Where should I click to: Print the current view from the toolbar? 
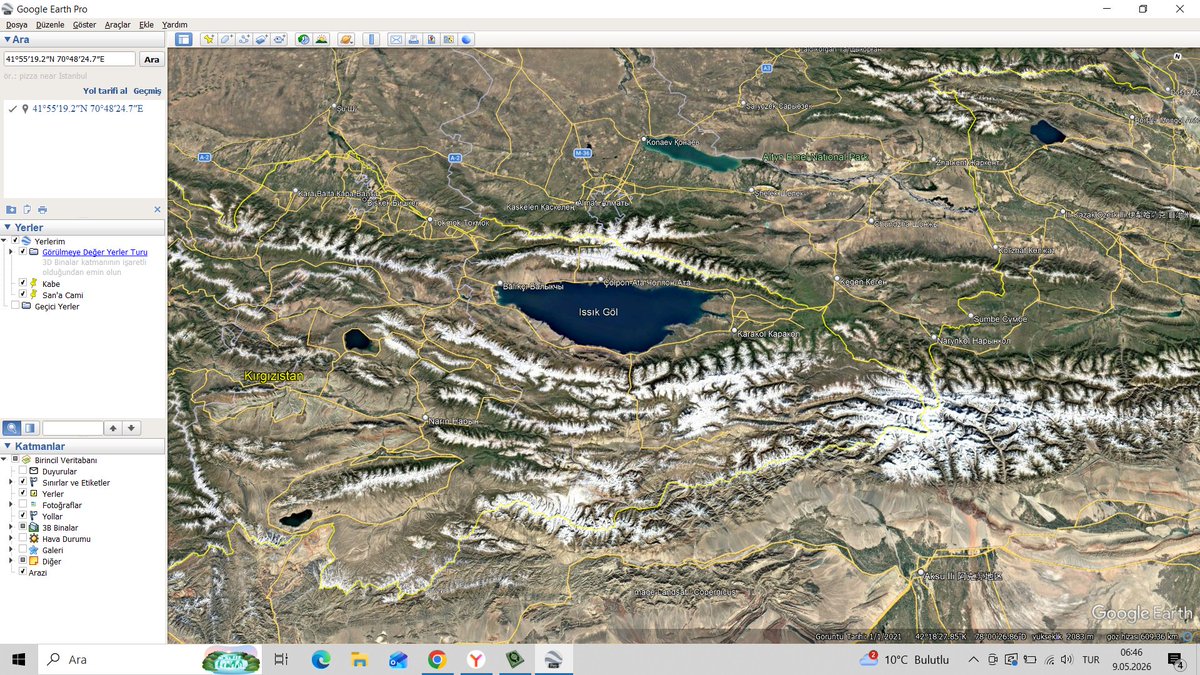point(414,39)
